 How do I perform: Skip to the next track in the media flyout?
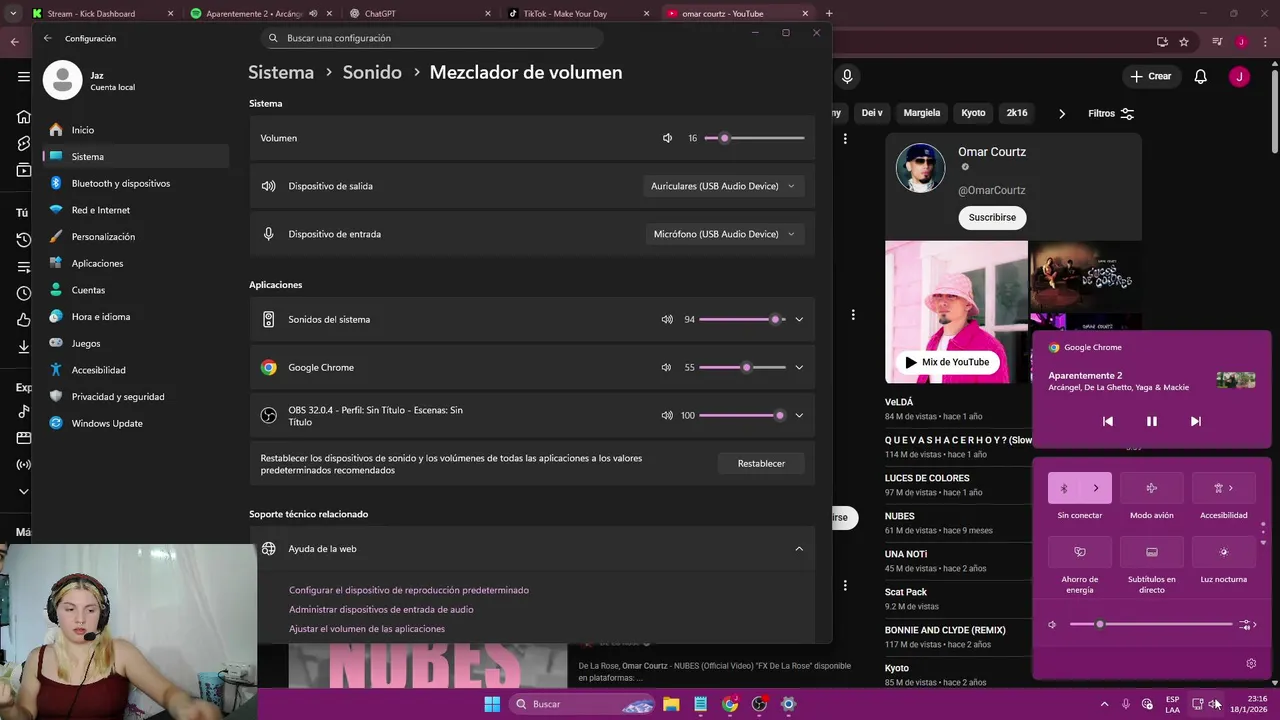tap(1195, 421)
